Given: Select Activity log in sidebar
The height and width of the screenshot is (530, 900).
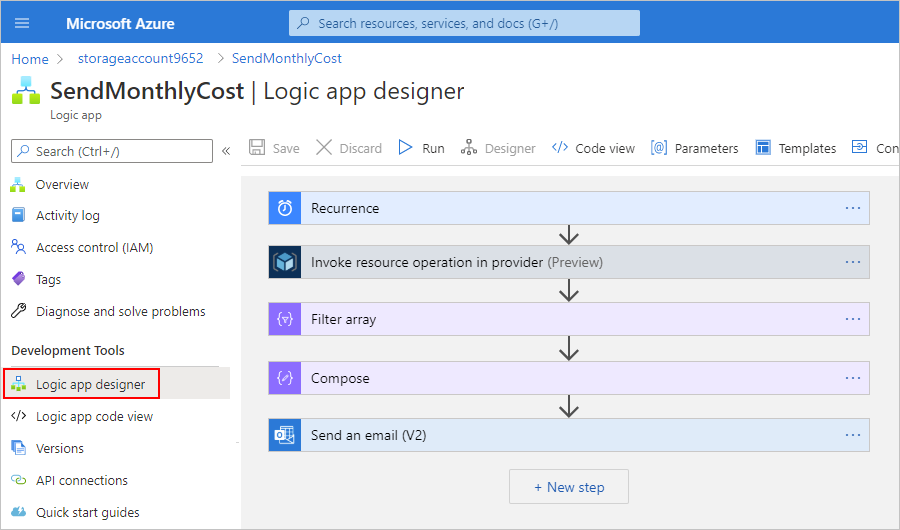Looking at the screenshot, I should click(x=67, y=216).
